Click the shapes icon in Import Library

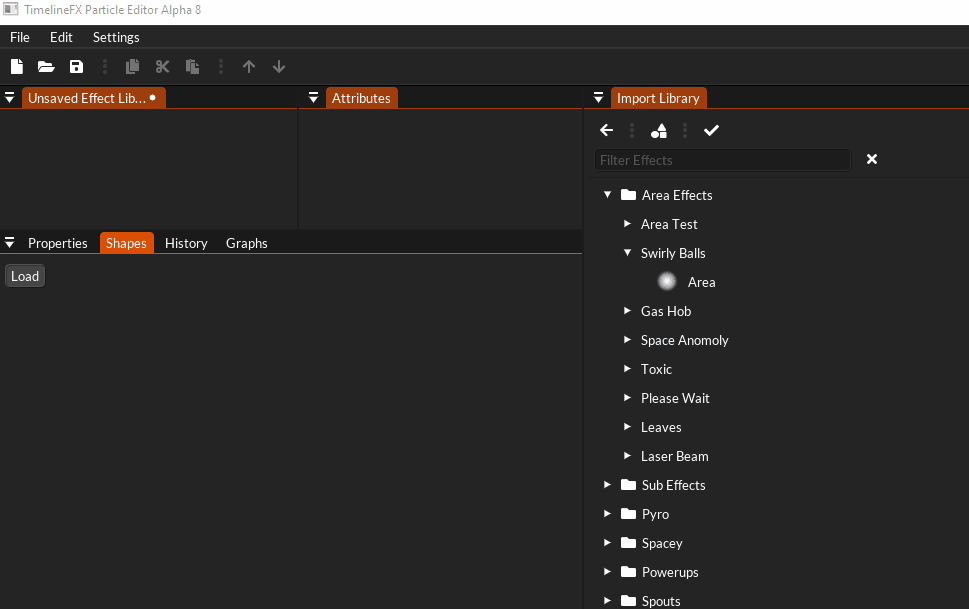click(658, 131)
